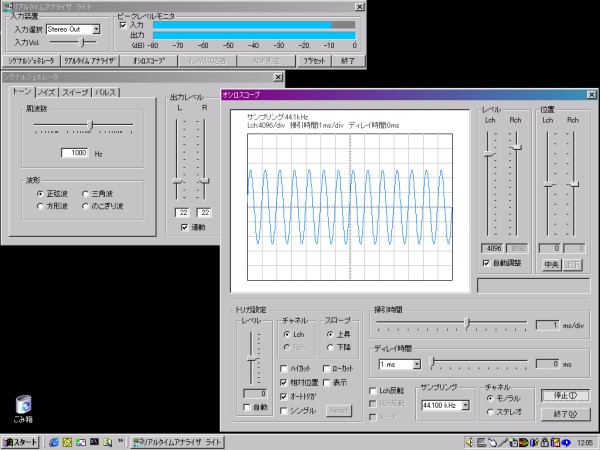Click the last quick launch icon before chevron

108,442
